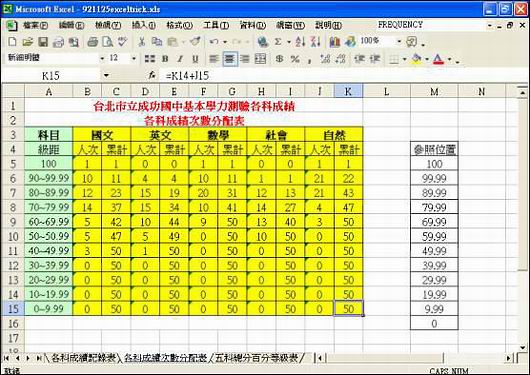
Task: Increase decimal places
Action: pos(325,59)
